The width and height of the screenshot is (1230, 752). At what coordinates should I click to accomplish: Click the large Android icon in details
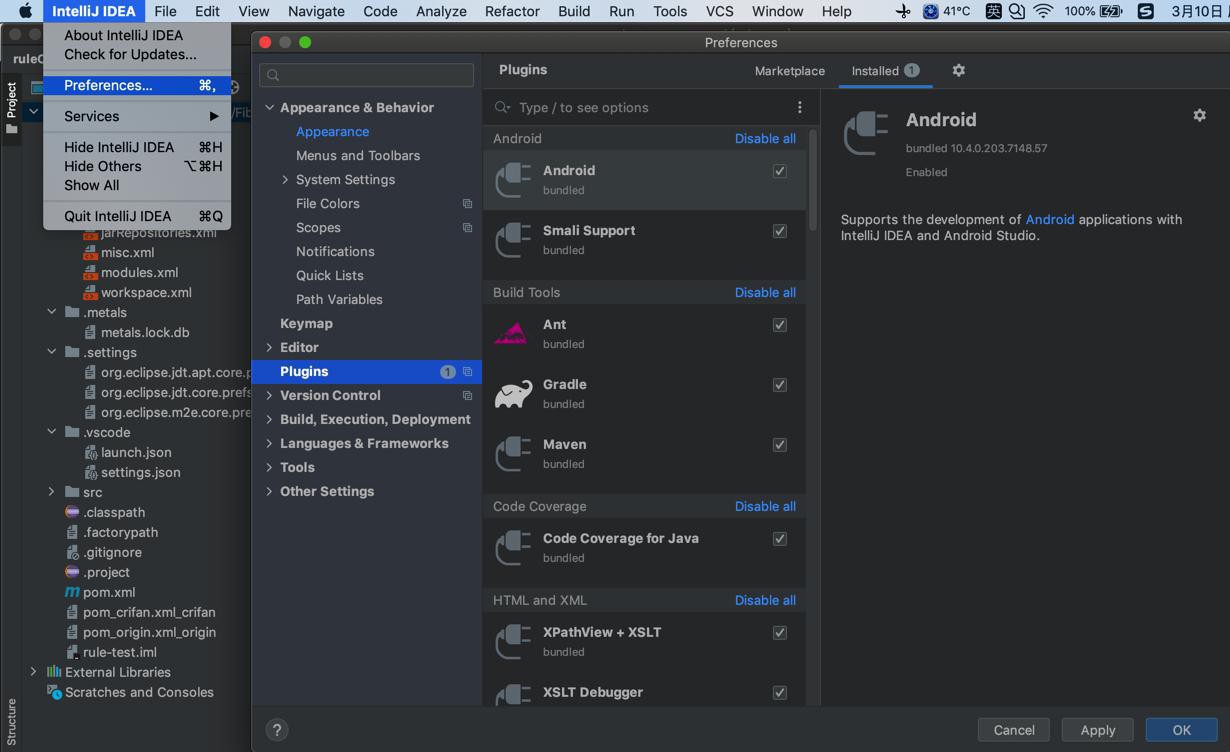(866, 133)
